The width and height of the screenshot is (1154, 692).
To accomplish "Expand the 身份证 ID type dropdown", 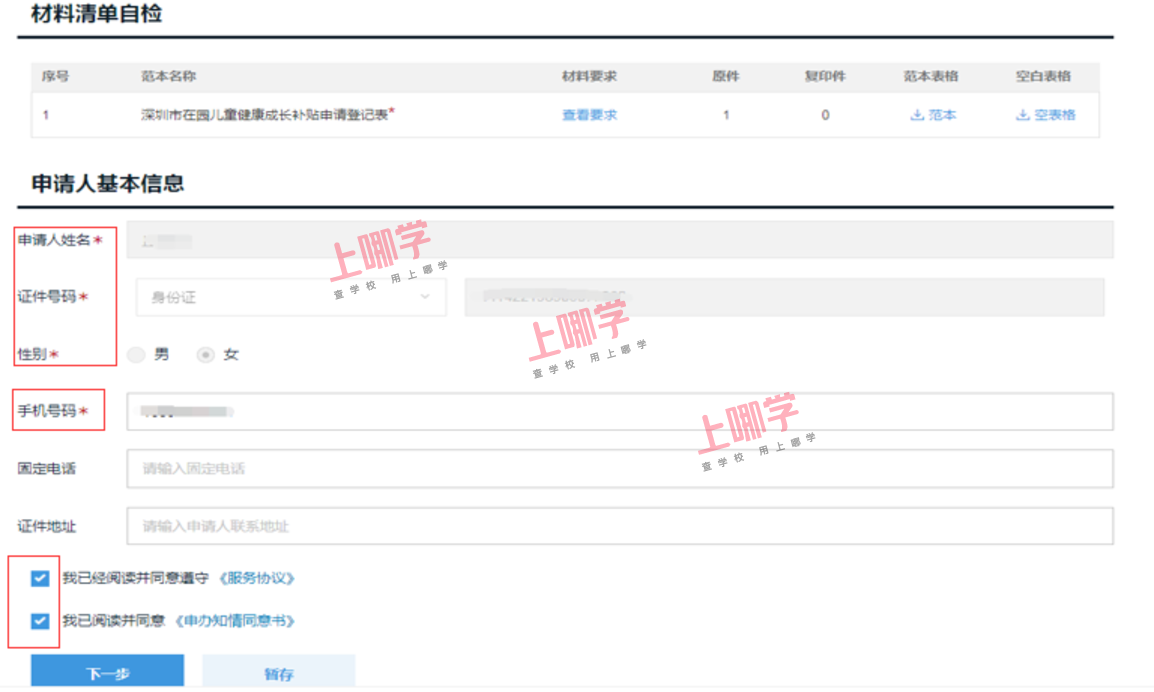I will tap(290, 297).
